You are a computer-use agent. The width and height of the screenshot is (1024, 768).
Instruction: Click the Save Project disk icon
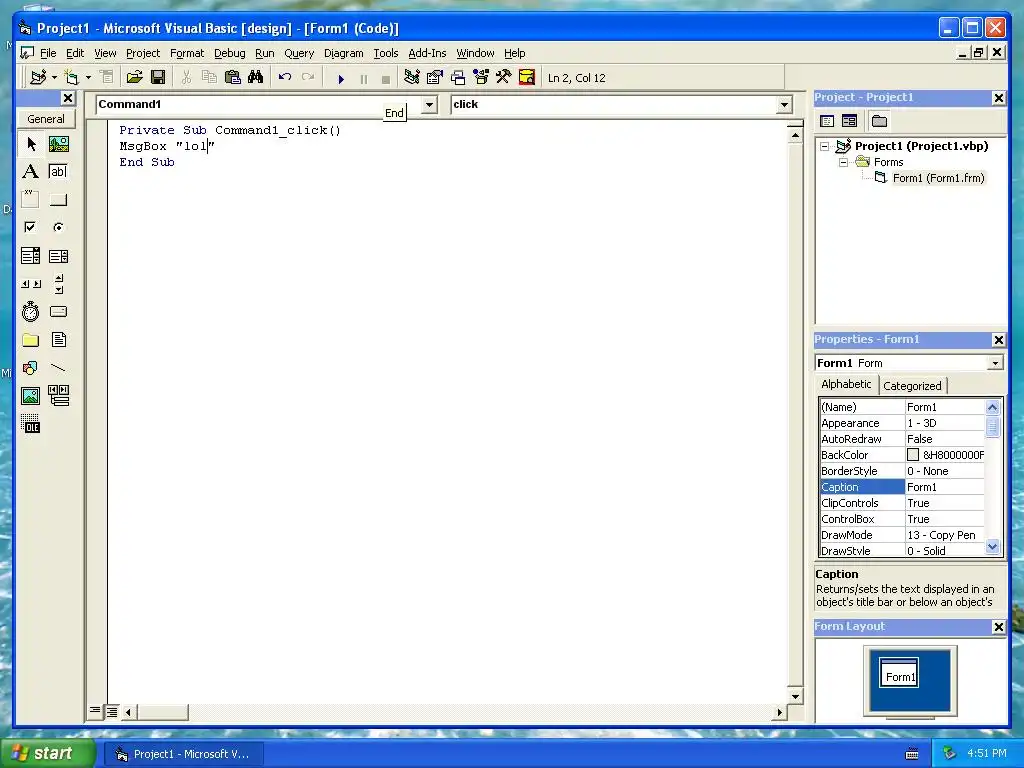point(157,78)
